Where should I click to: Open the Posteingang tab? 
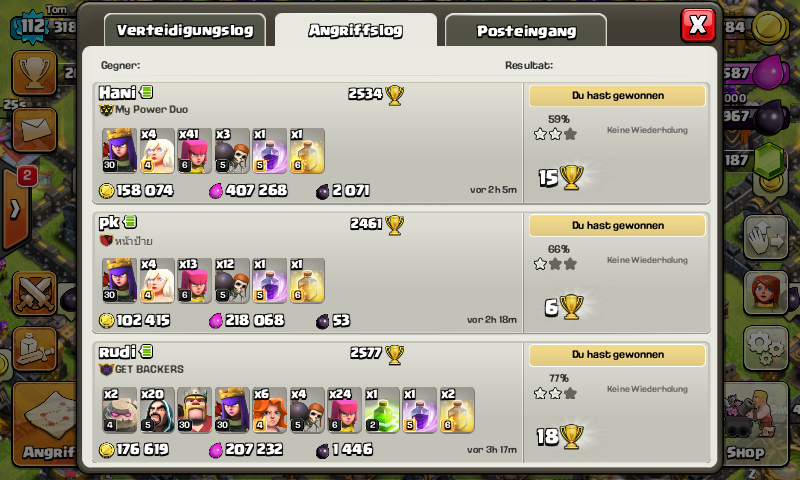pyautogui.click(x=526, y=31)
